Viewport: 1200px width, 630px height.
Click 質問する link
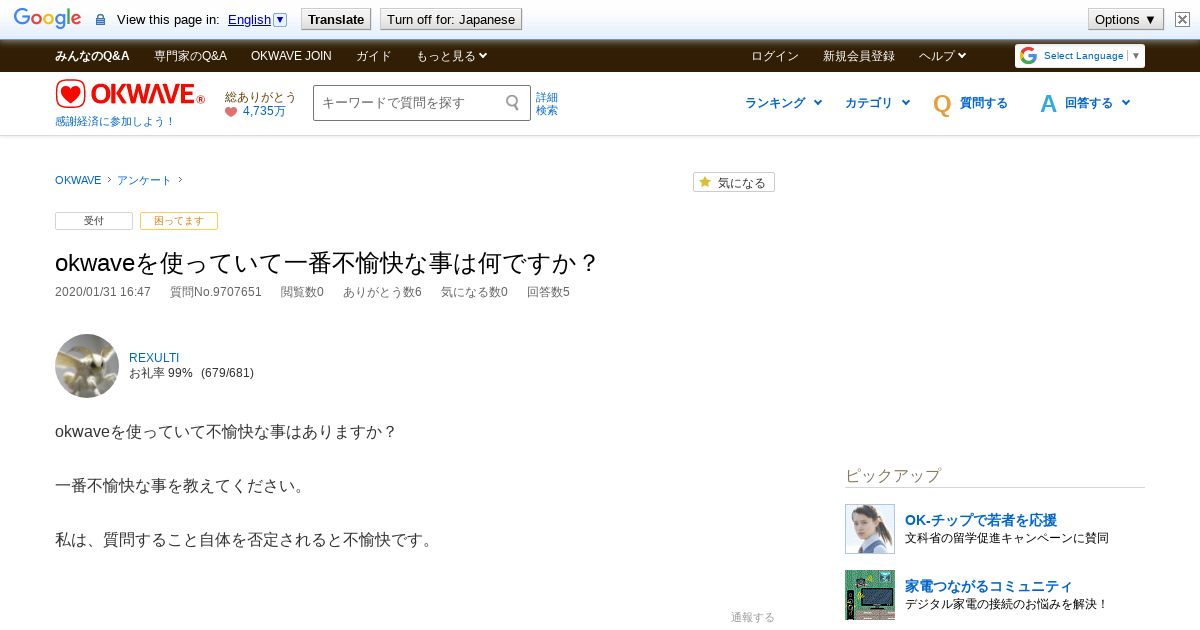tap(984, 103)
